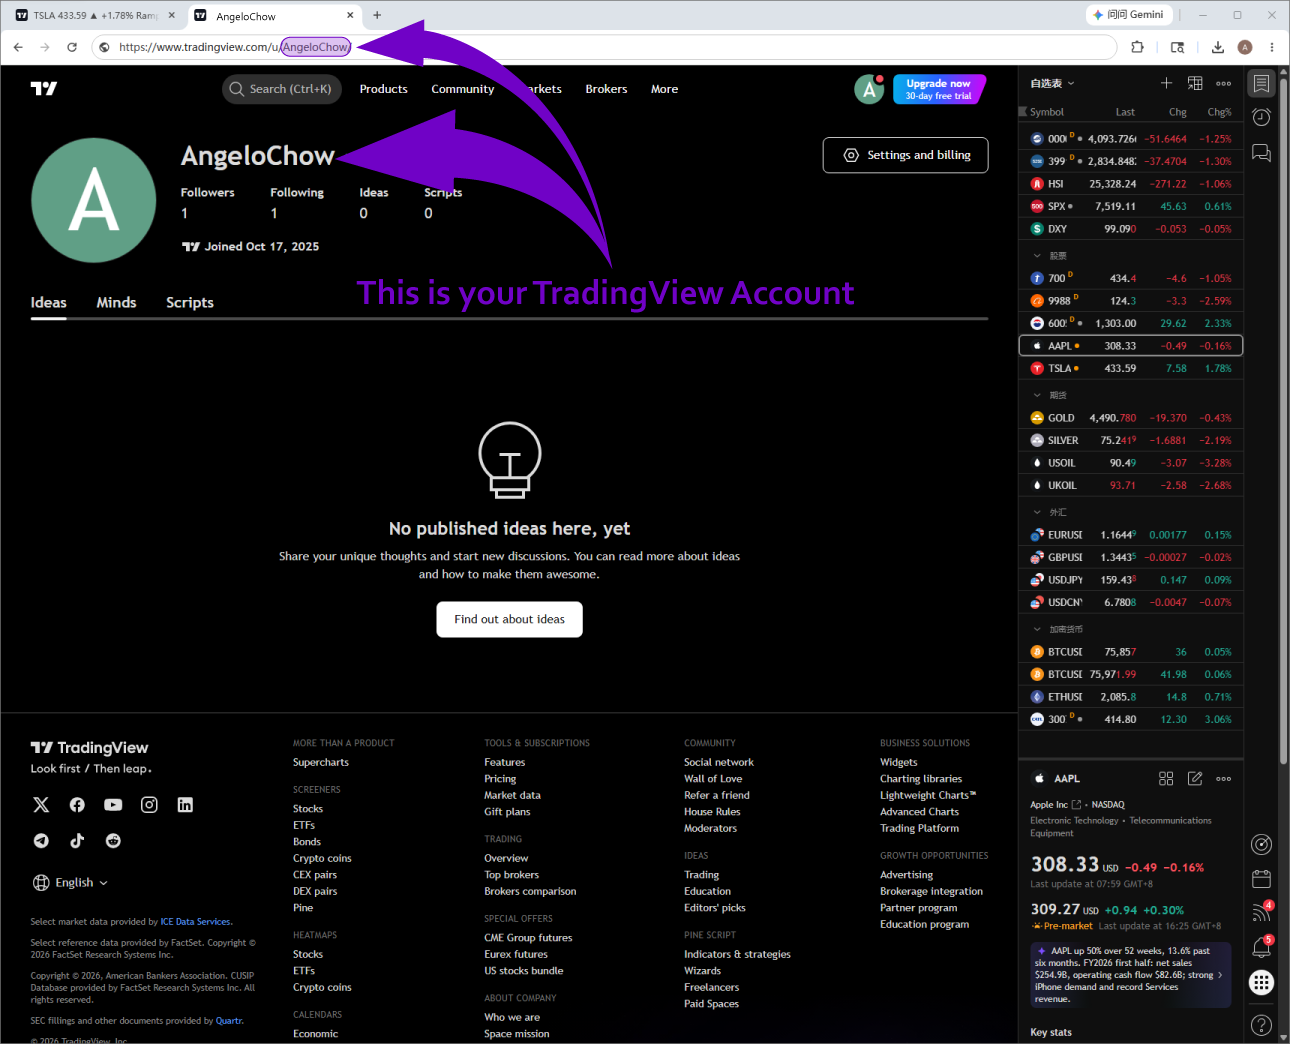Visit TradingView on X icon

pyautogui.click(x=41, y=805)
